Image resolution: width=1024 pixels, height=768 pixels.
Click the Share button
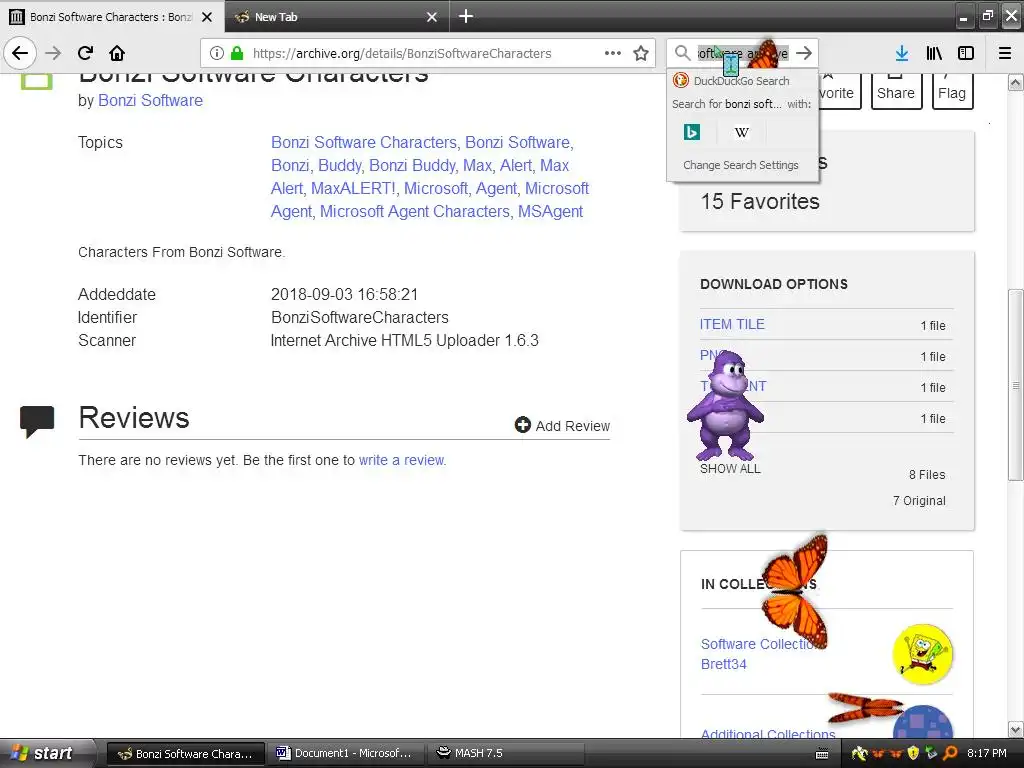[x=896, y=91]
